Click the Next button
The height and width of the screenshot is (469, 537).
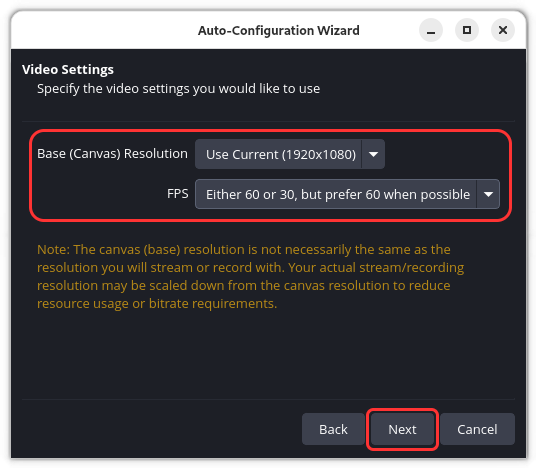point(402,429)
